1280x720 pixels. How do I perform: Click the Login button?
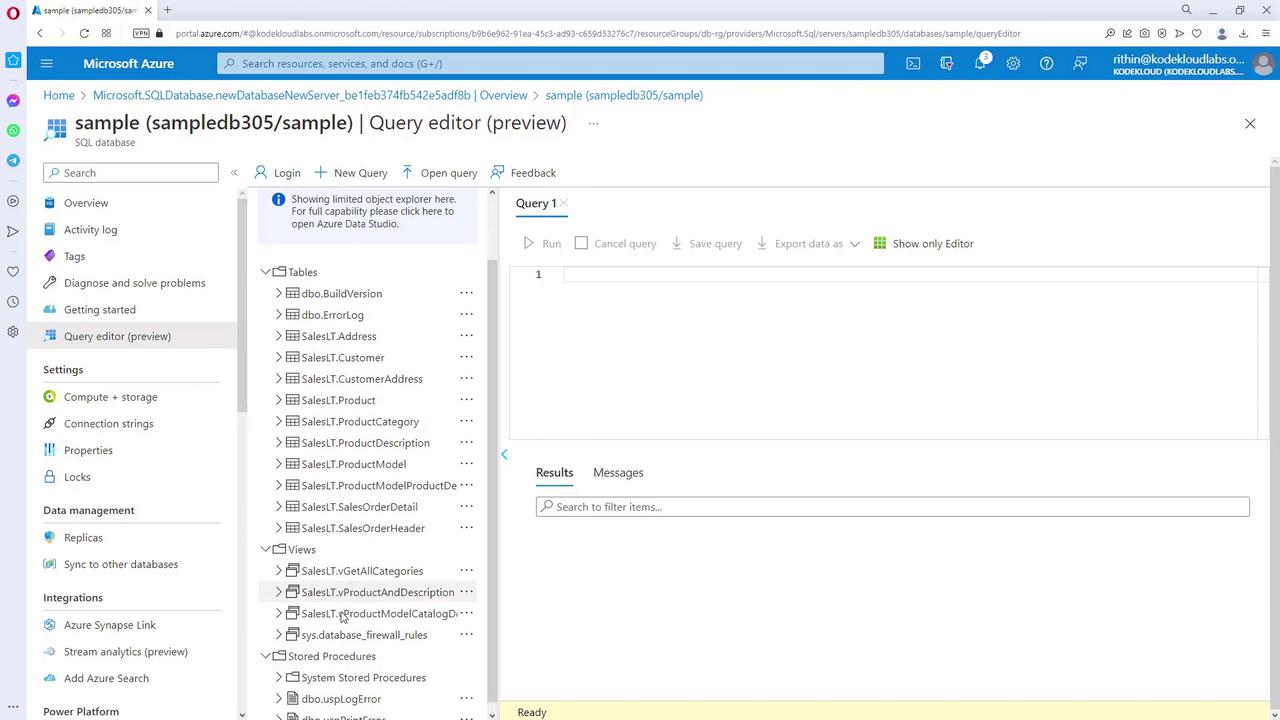(x=277, y=173)
